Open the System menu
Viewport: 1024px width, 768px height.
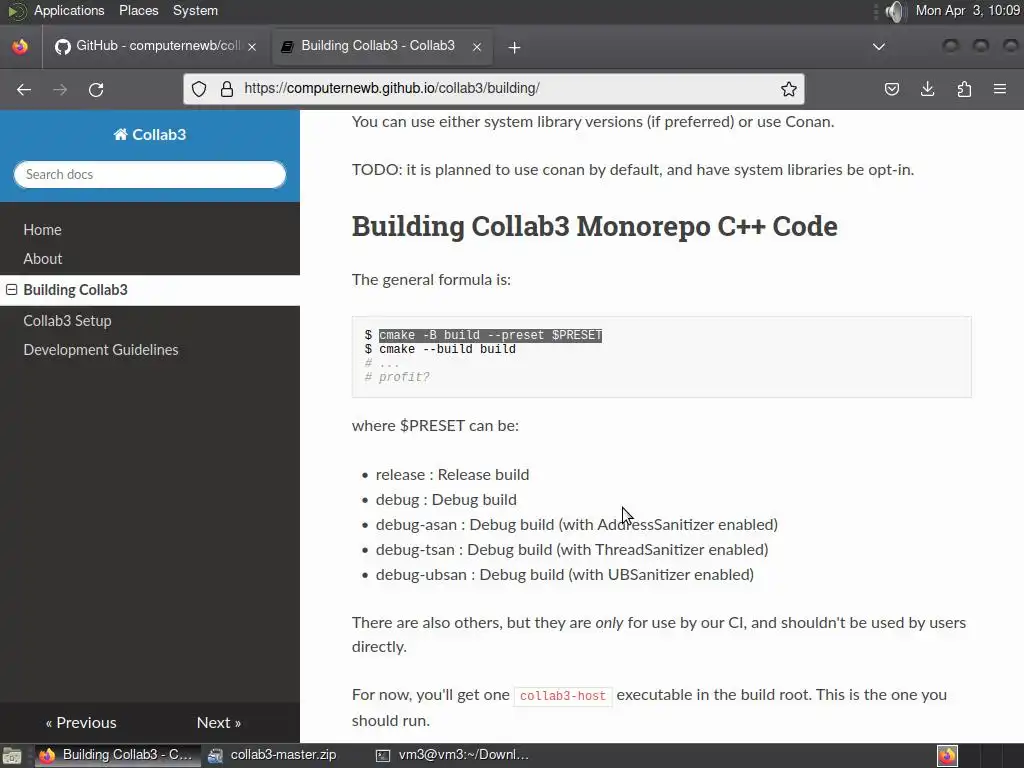click(x=195, y=10)
